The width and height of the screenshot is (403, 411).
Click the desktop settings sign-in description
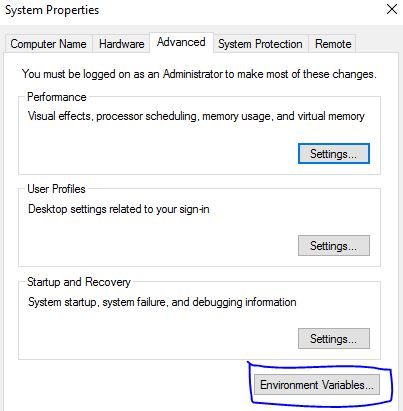(x=119, y=209)
